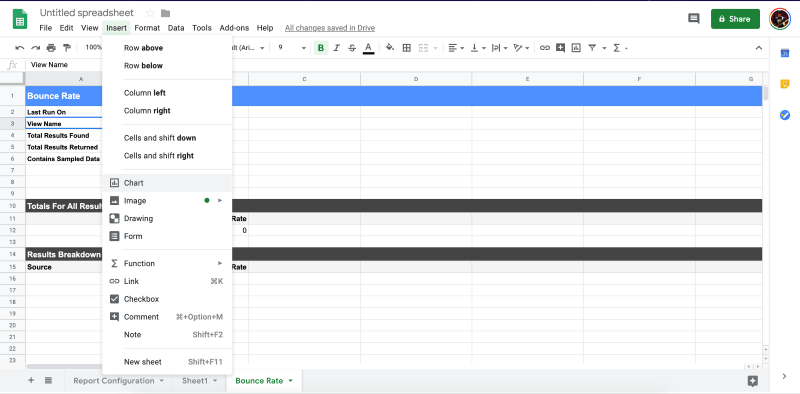Open the File menu
Image resolution: width=800 pixels, height=394 pixels.
tap(45, 28)
